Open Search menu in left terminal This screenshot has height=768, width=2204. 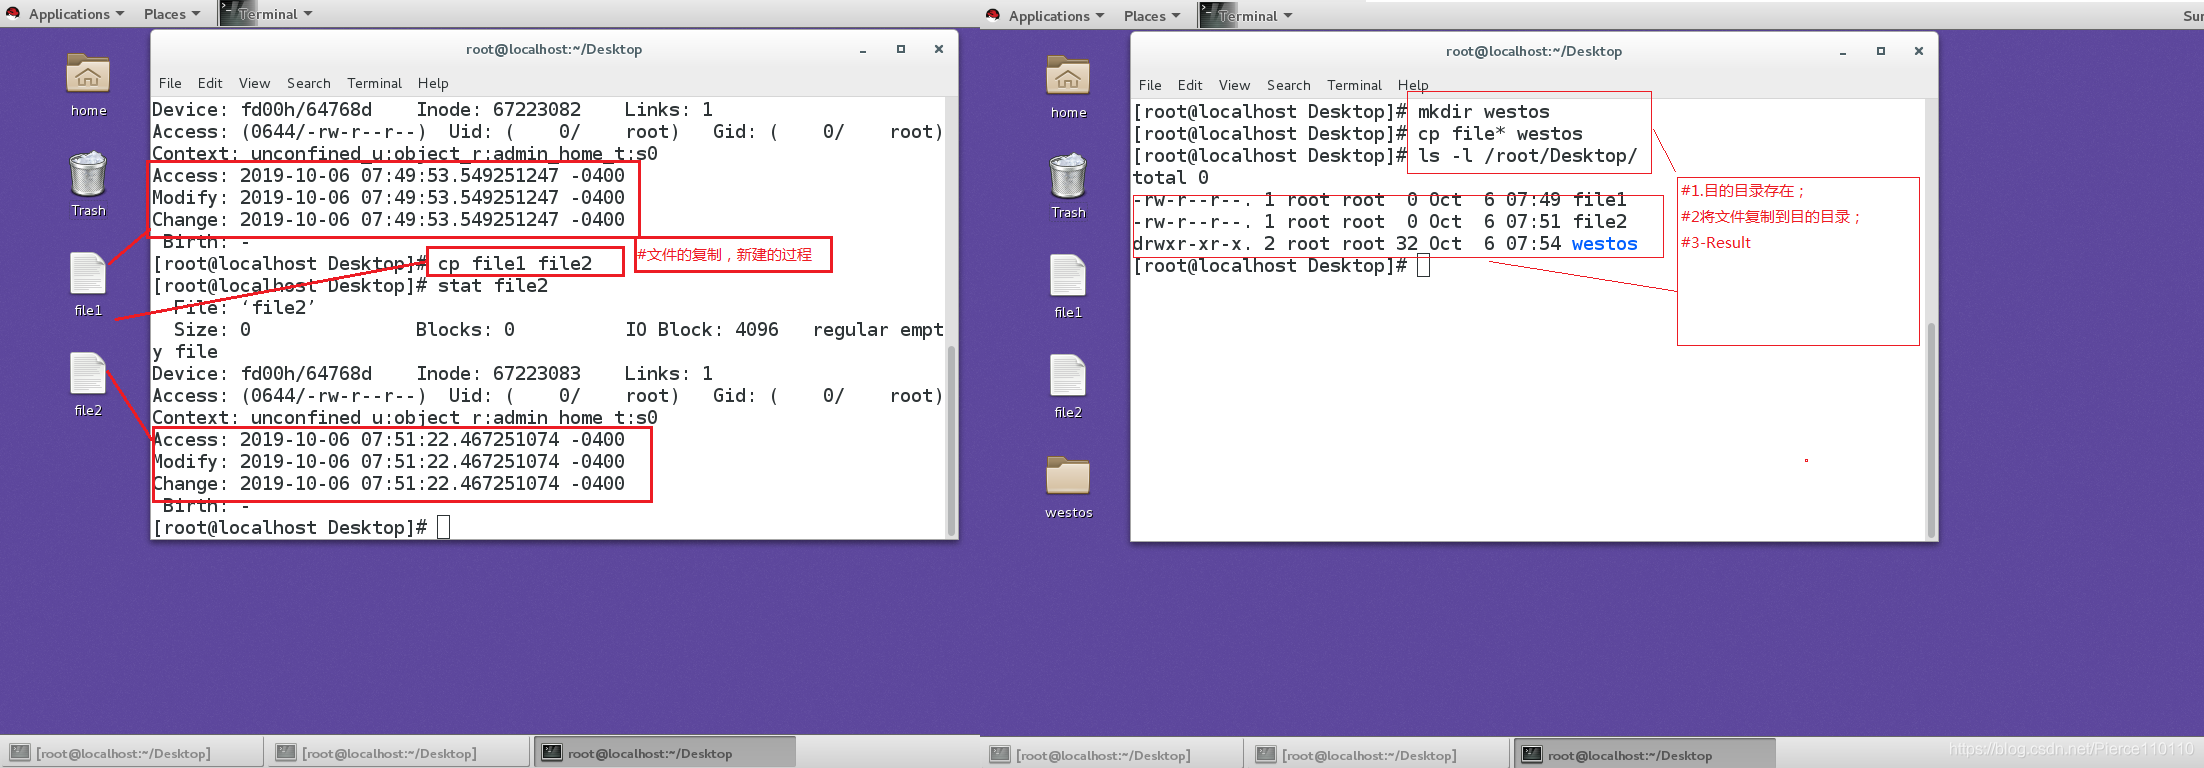click(x=308, y=83)
